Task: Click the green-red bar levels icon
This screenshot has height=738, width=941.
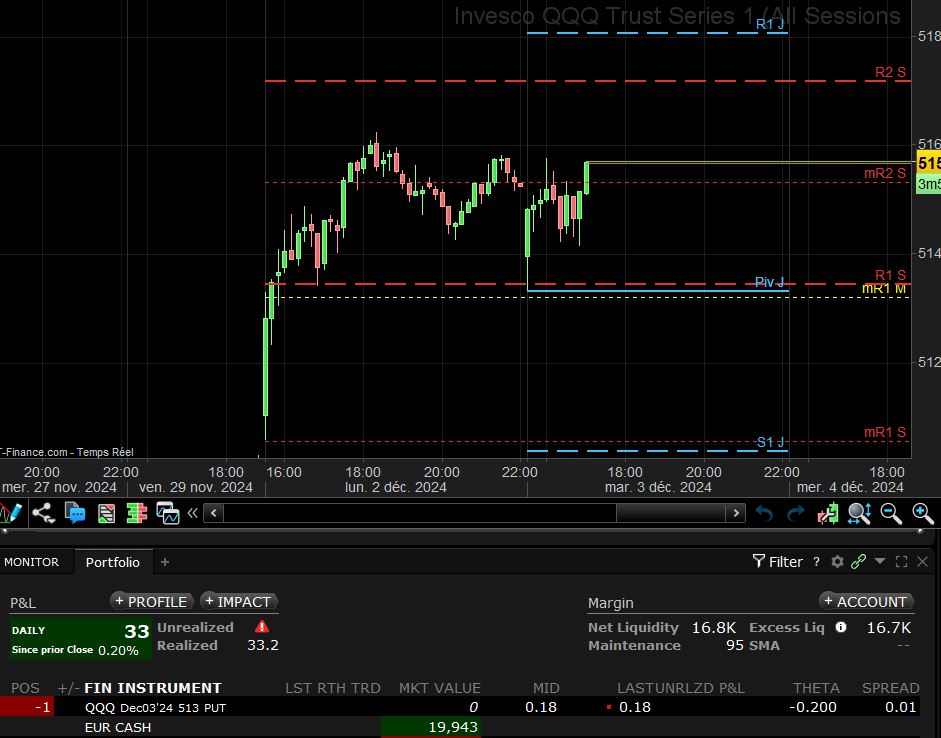Action: click(x=137, y=514)
